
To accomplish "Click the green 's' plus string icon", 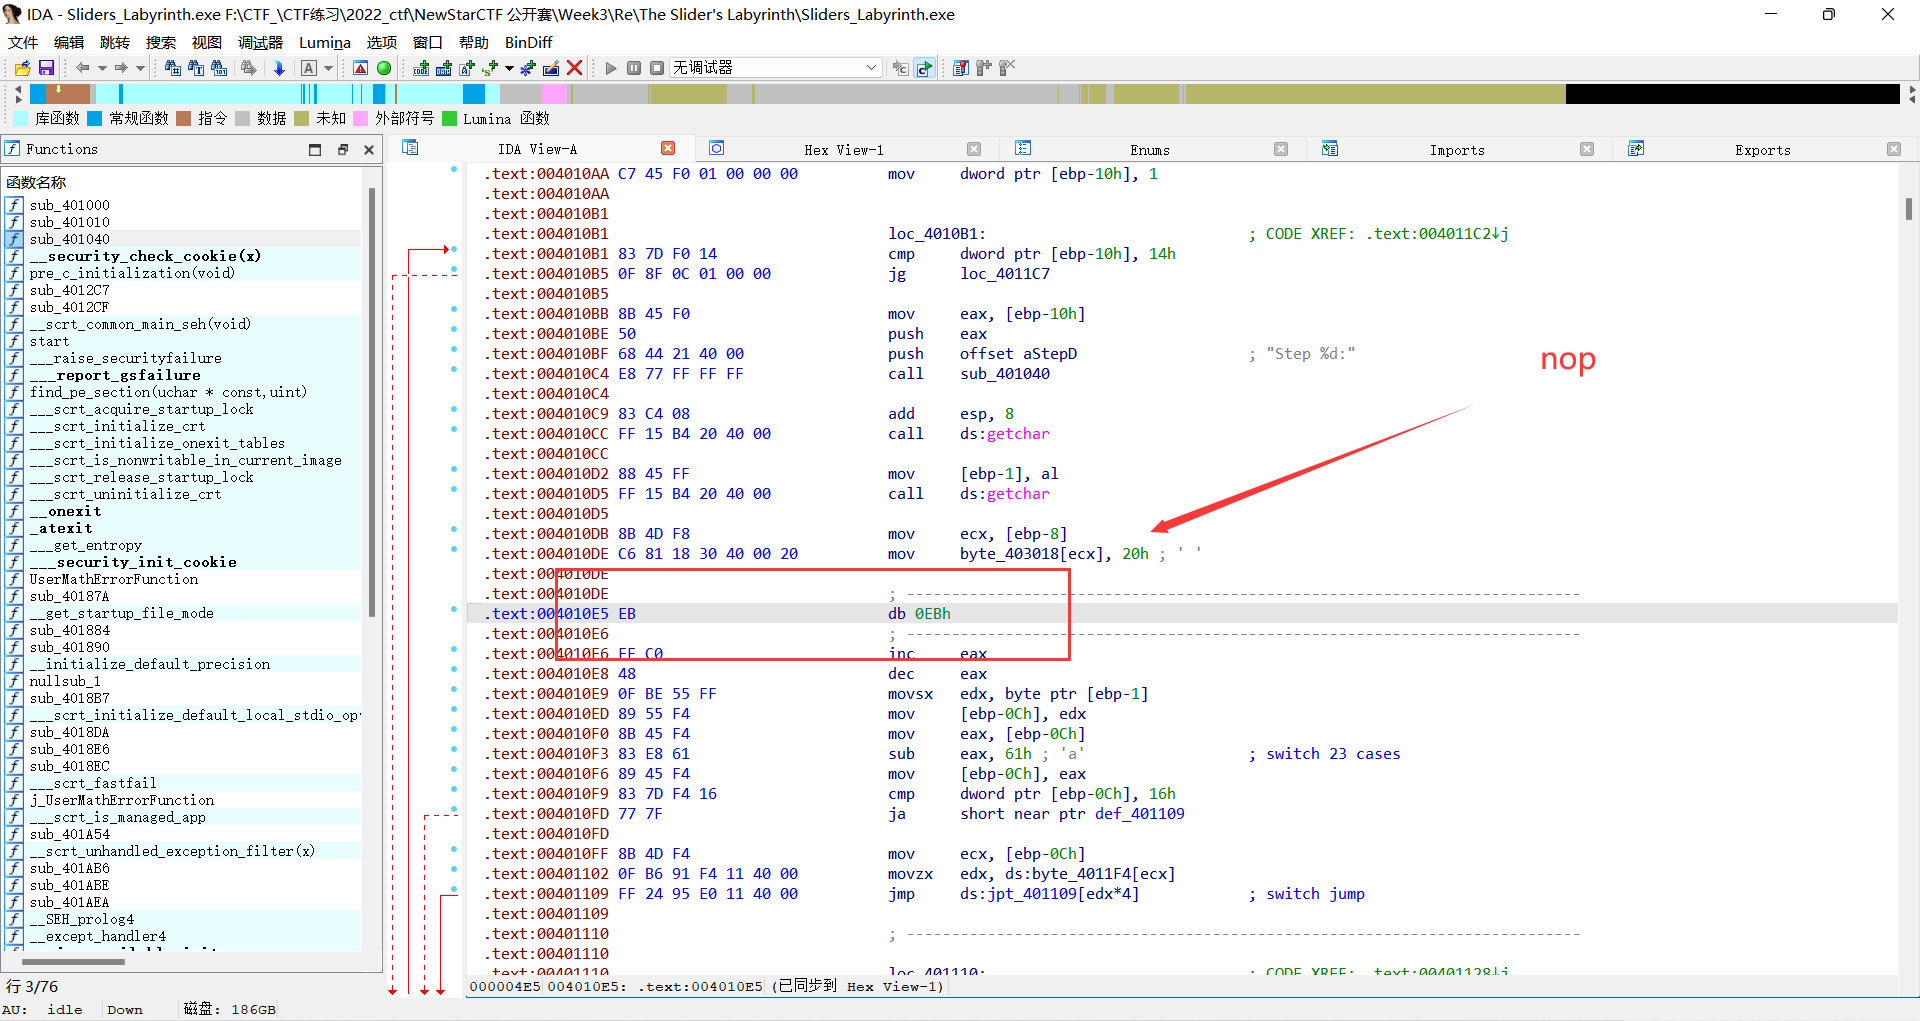I will coord(490,68).
